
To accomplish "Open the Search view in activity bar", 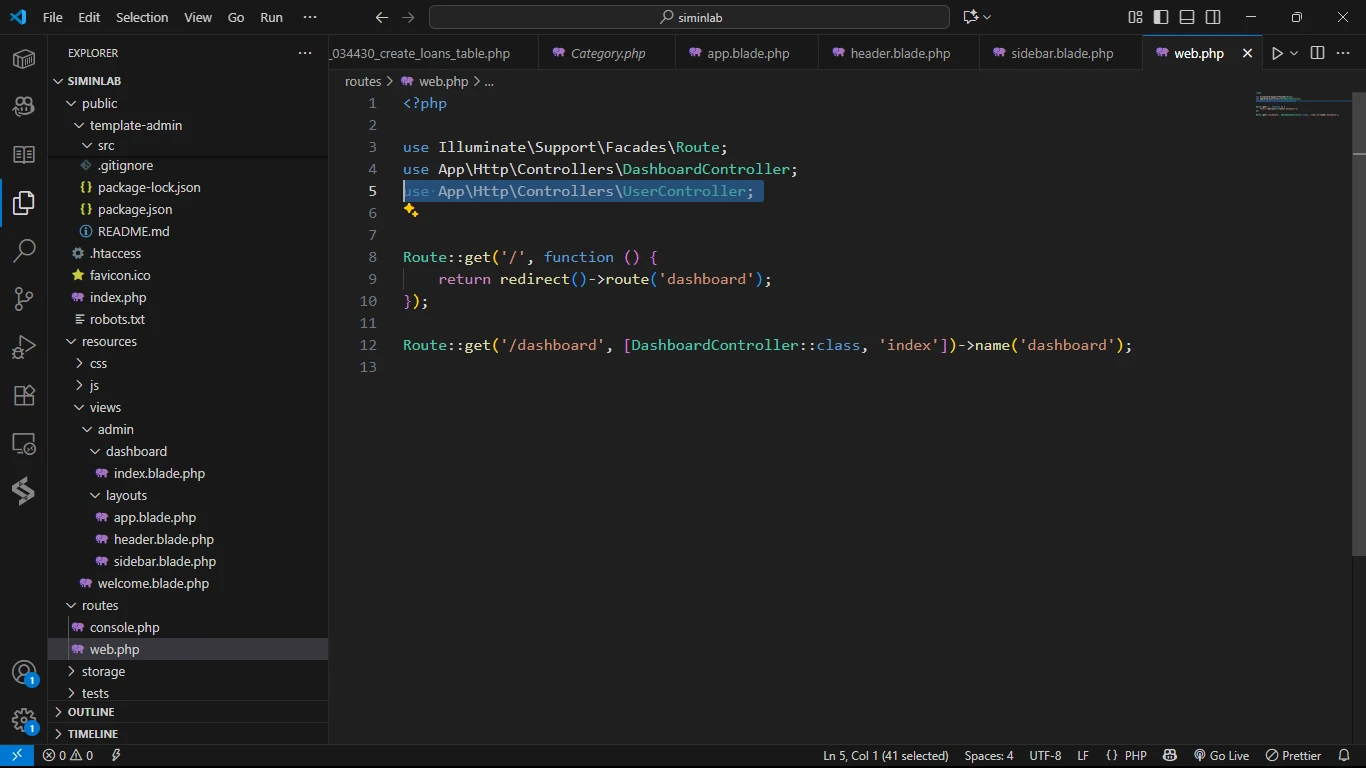I will [24, 250].
